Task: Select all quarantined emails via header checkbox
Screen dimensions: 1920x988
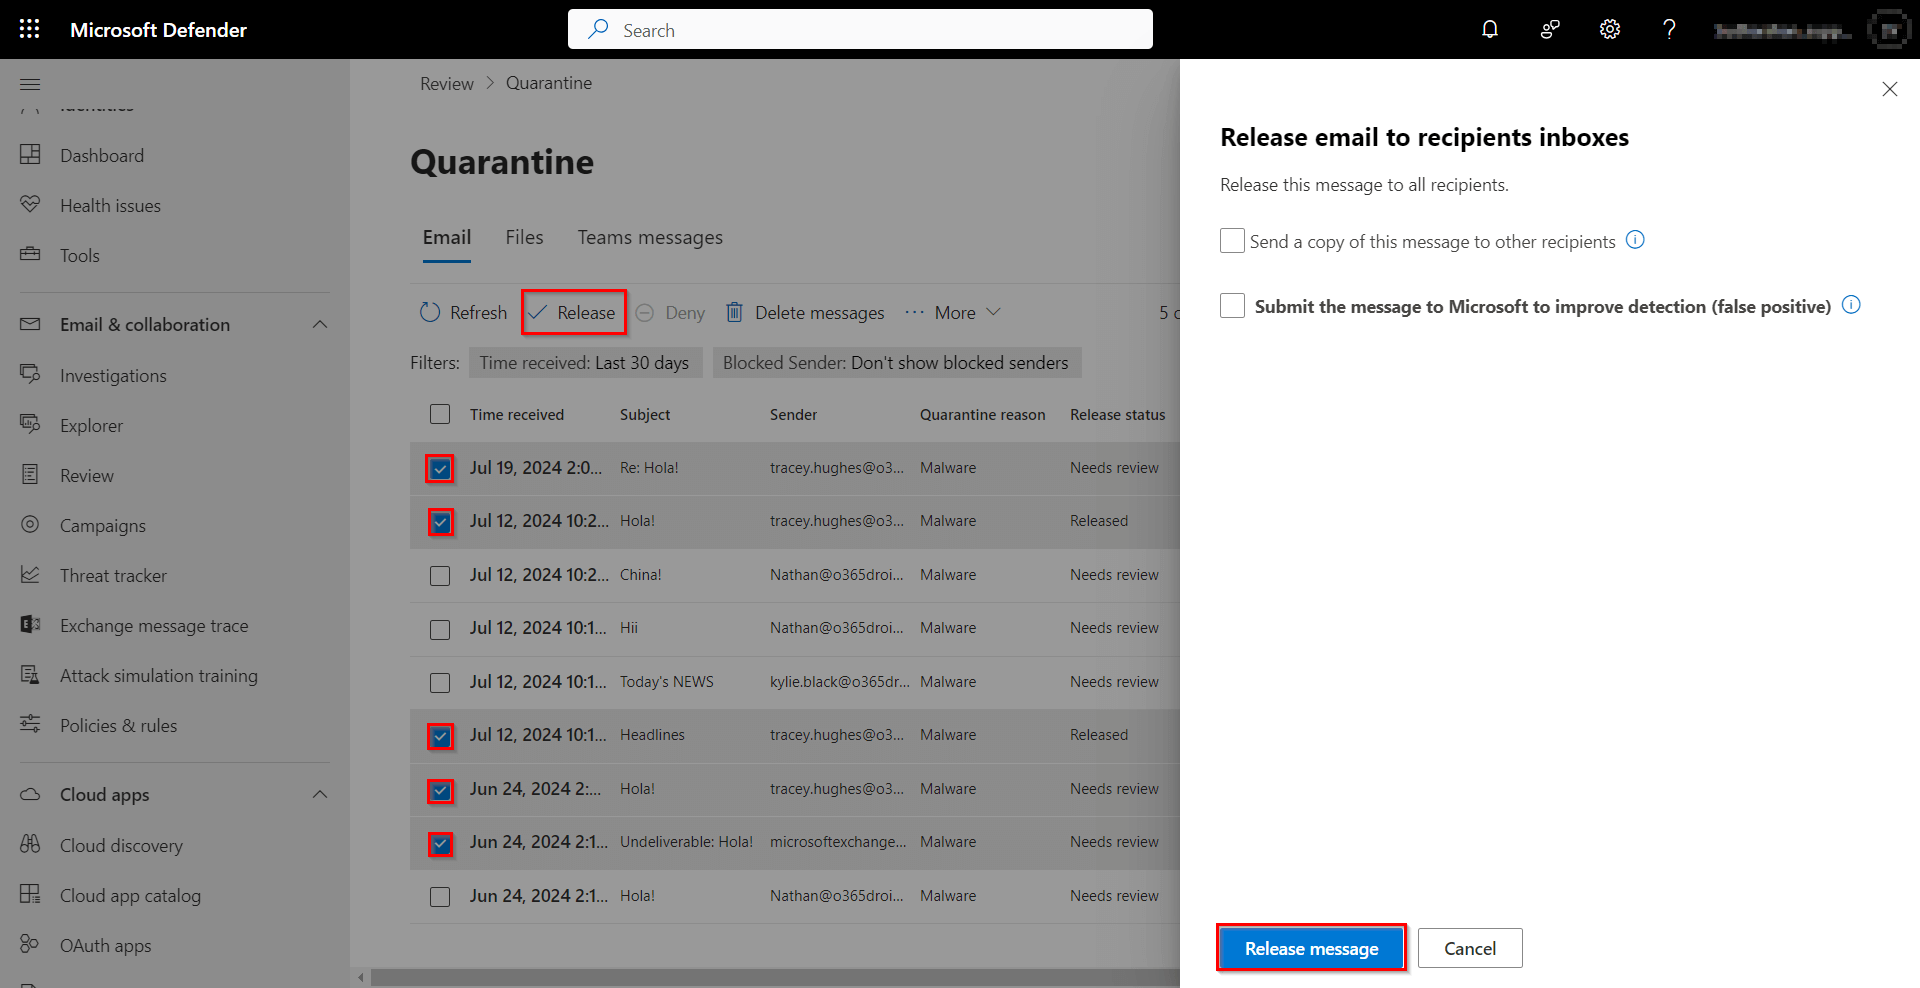Action: 440,413
